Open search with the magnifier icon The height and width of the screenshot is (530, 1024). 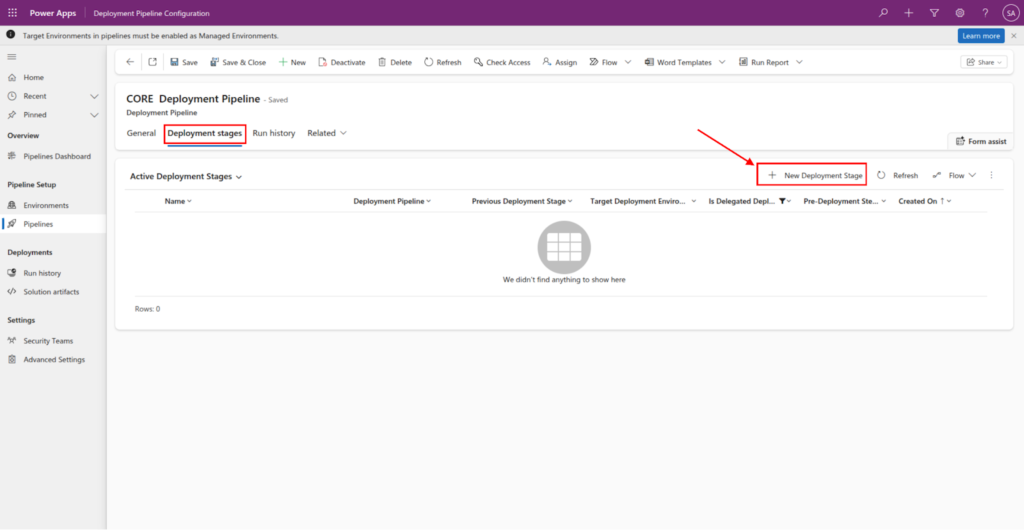pyautogui.click(x=883, y=13)
